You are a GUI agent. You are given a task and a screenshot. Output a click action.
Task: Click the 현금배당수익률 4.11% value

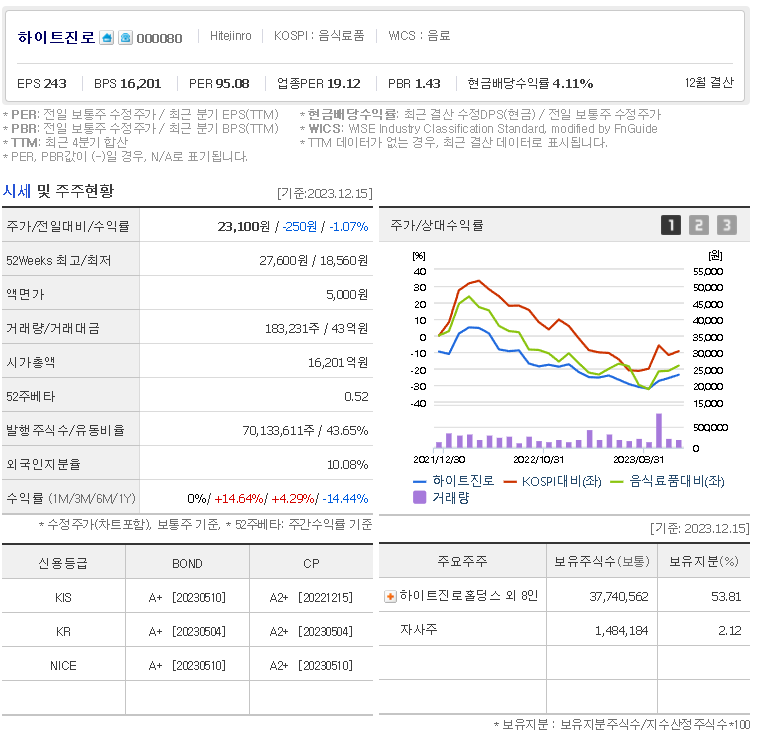click(530, 84)
